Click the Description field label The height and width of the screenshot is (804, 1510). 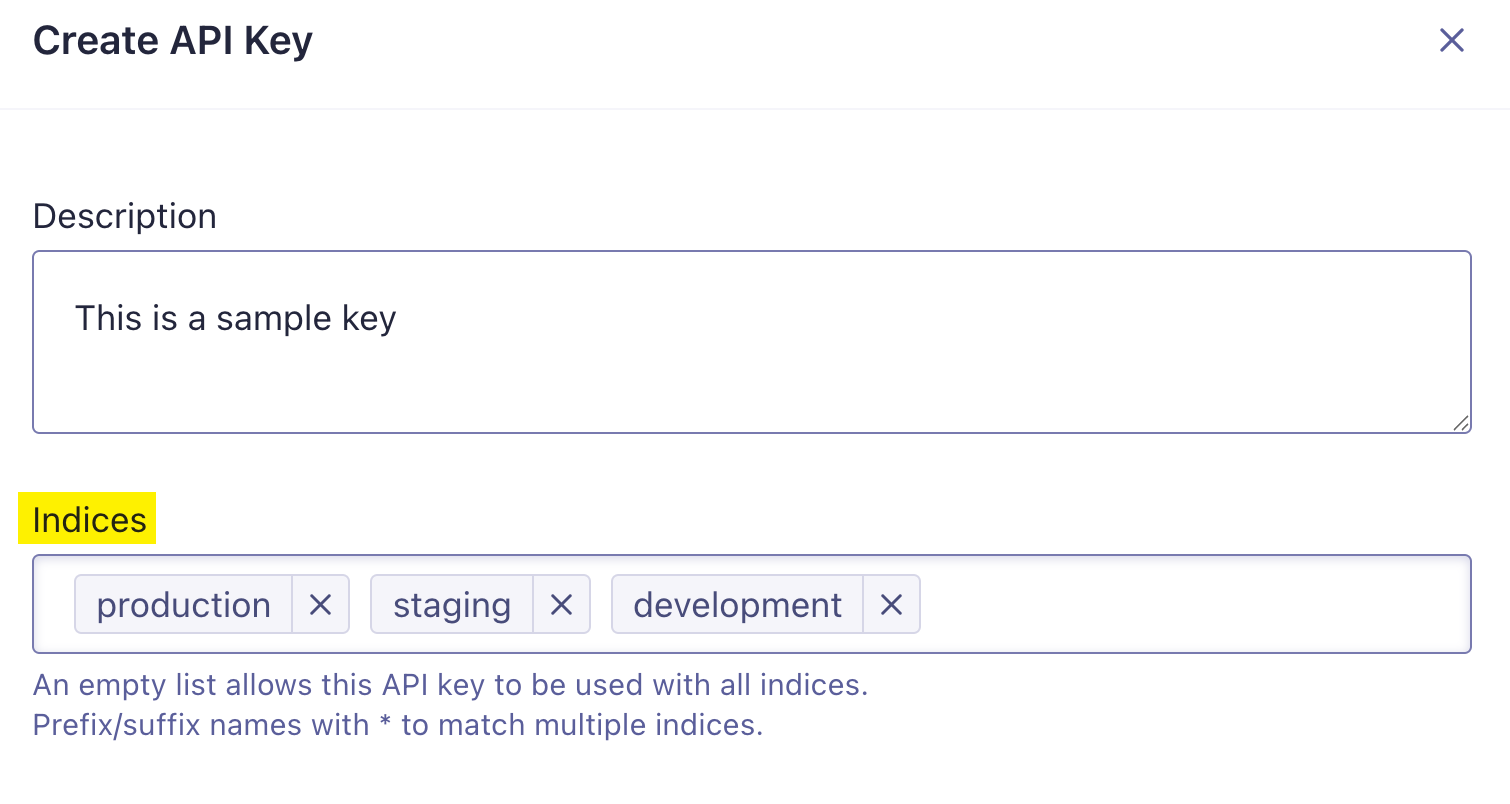coord(125,216)
